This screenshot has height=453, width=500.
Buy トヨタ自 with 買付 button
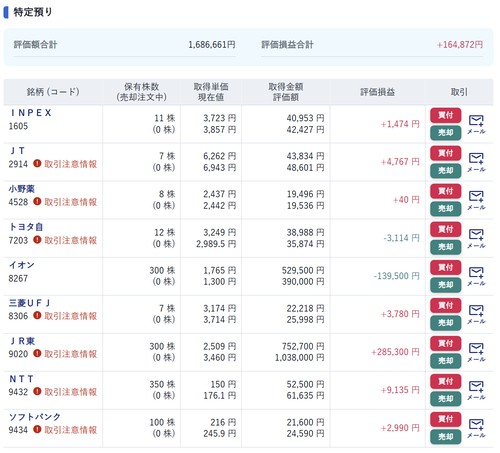click(x=445, y=229)
